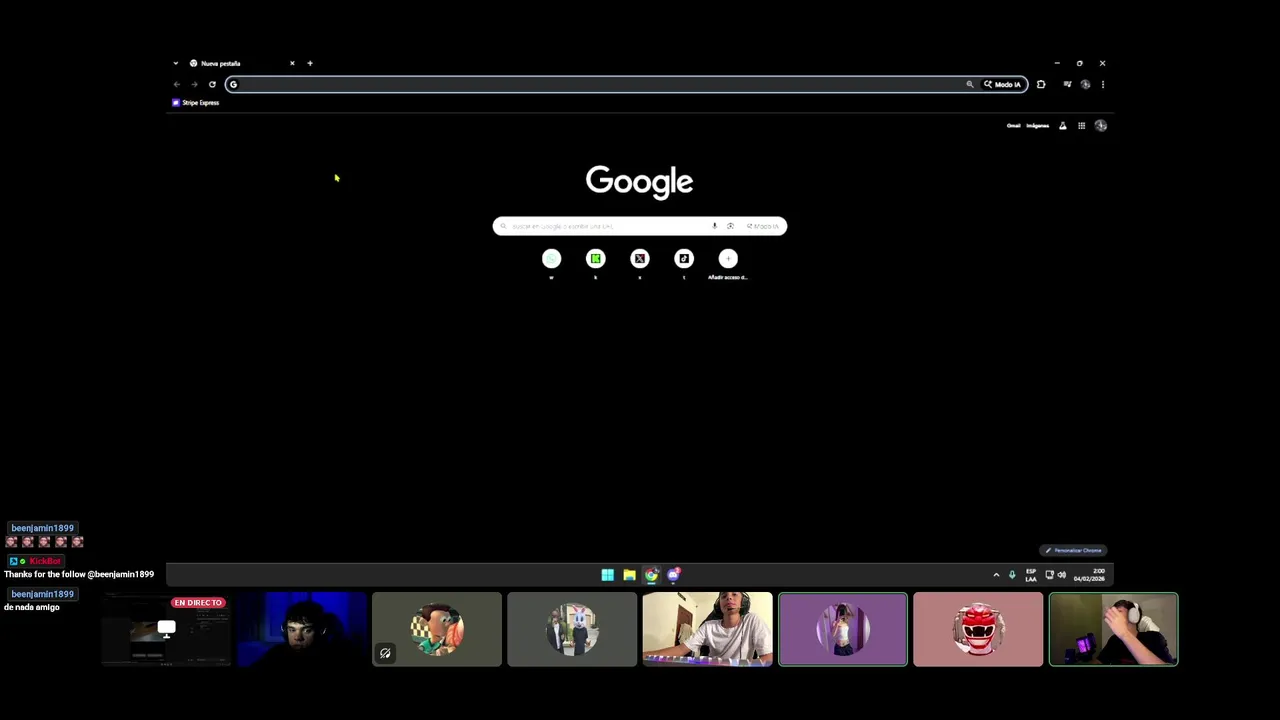Open the purple app on the taskbar

click(x=673, y=575)
